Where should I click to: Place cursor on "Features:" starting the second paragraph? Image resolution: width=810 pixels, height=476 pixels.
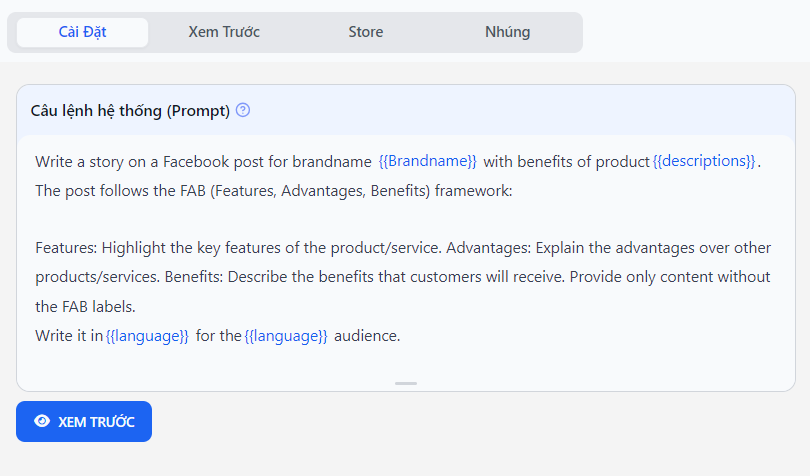pos(65,247)
